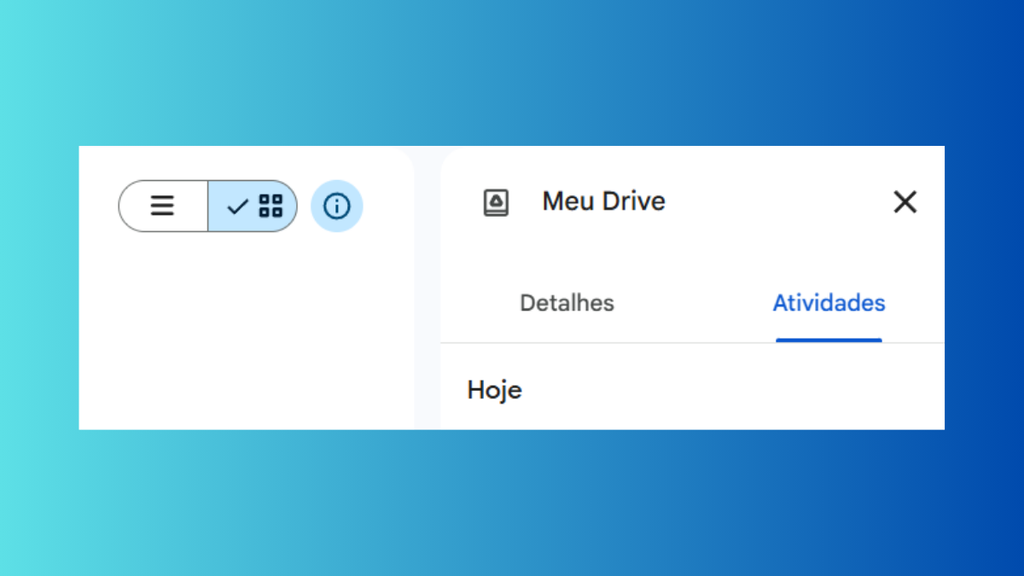
Task: Switch to list layout view
Action: (163, 206)
